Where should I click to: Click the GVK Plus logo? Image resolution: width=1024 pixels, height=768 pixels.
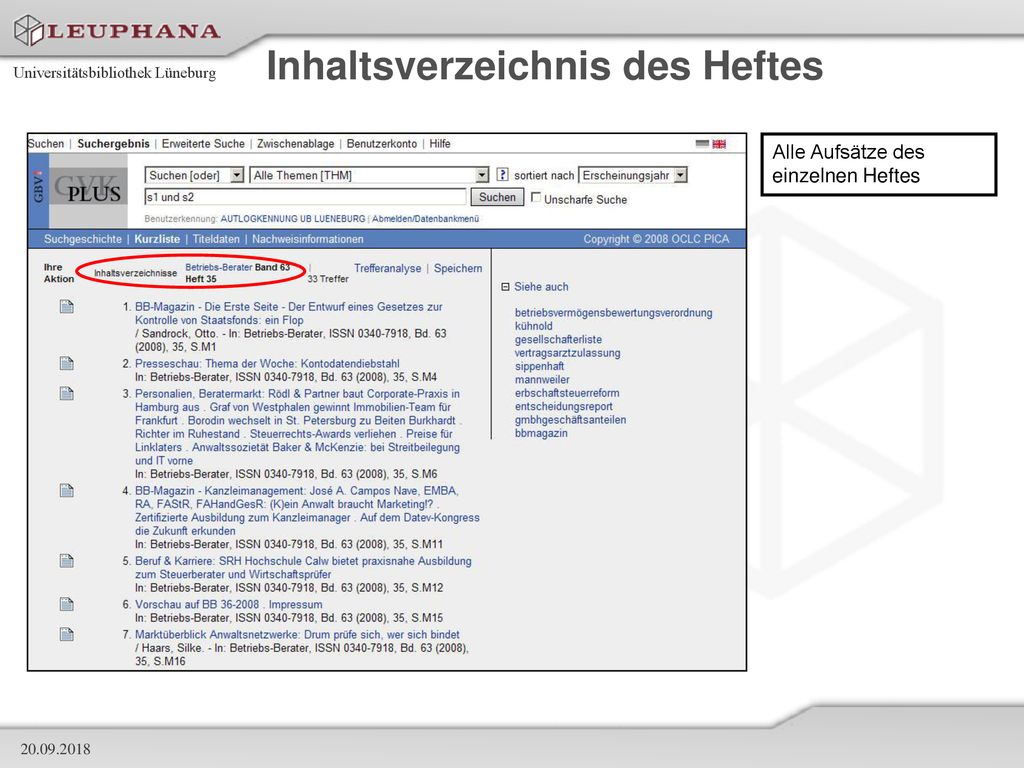(86, 189)
